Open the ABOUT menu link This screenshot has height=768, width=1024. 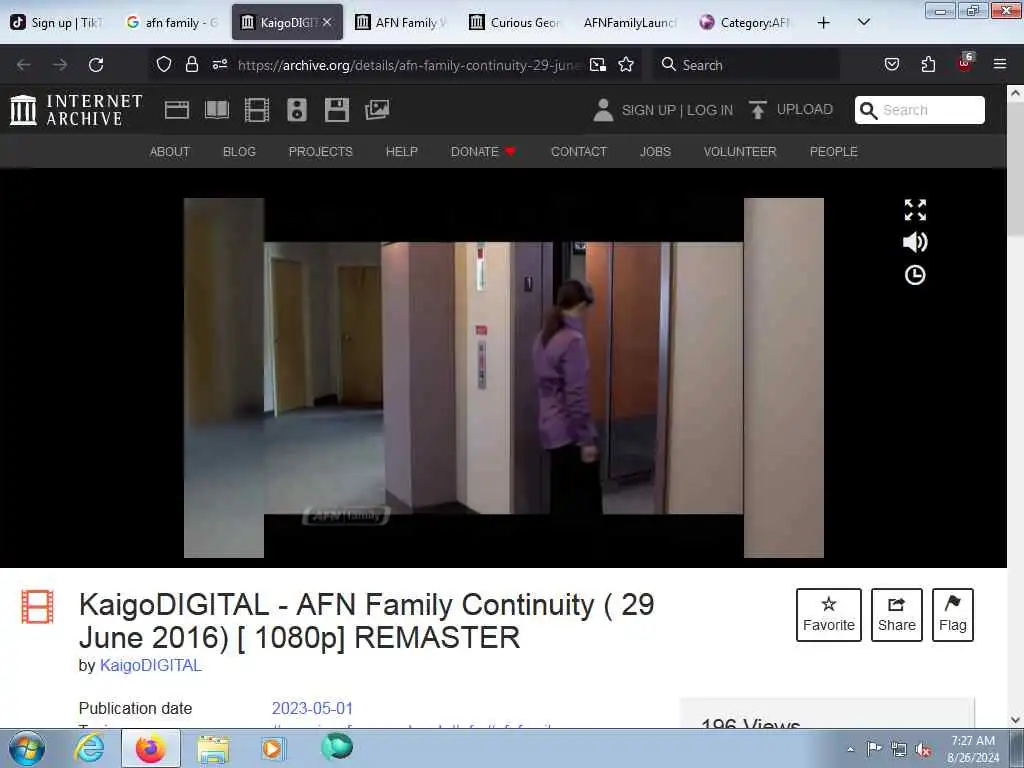coord(170,152)
